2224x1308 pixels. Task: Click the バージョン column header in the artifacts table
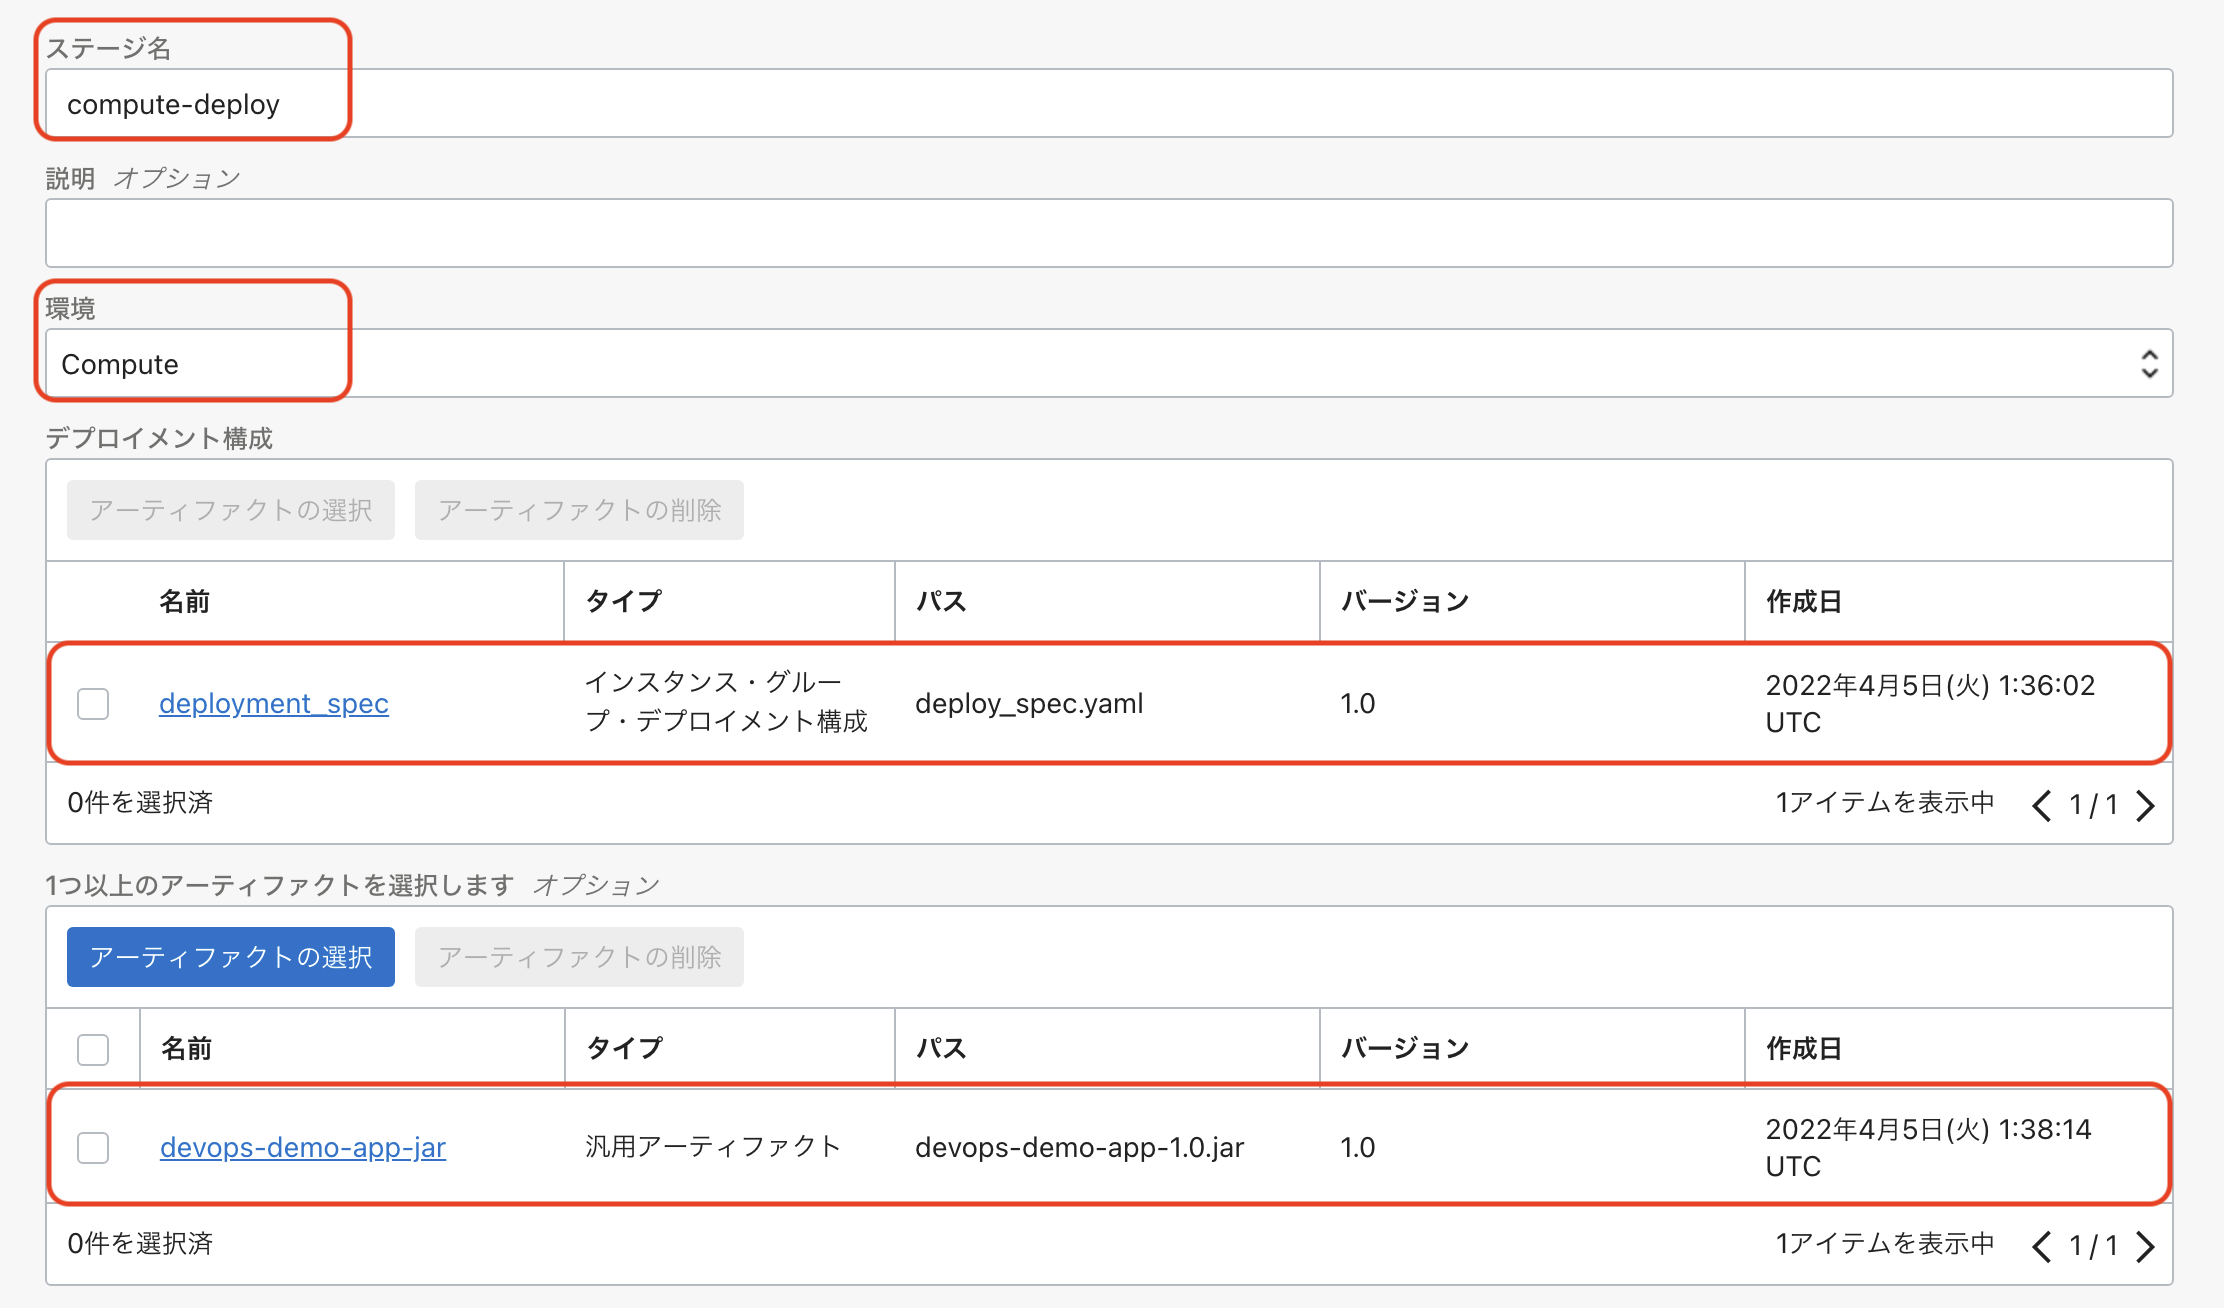(x=1404, y=1049)
